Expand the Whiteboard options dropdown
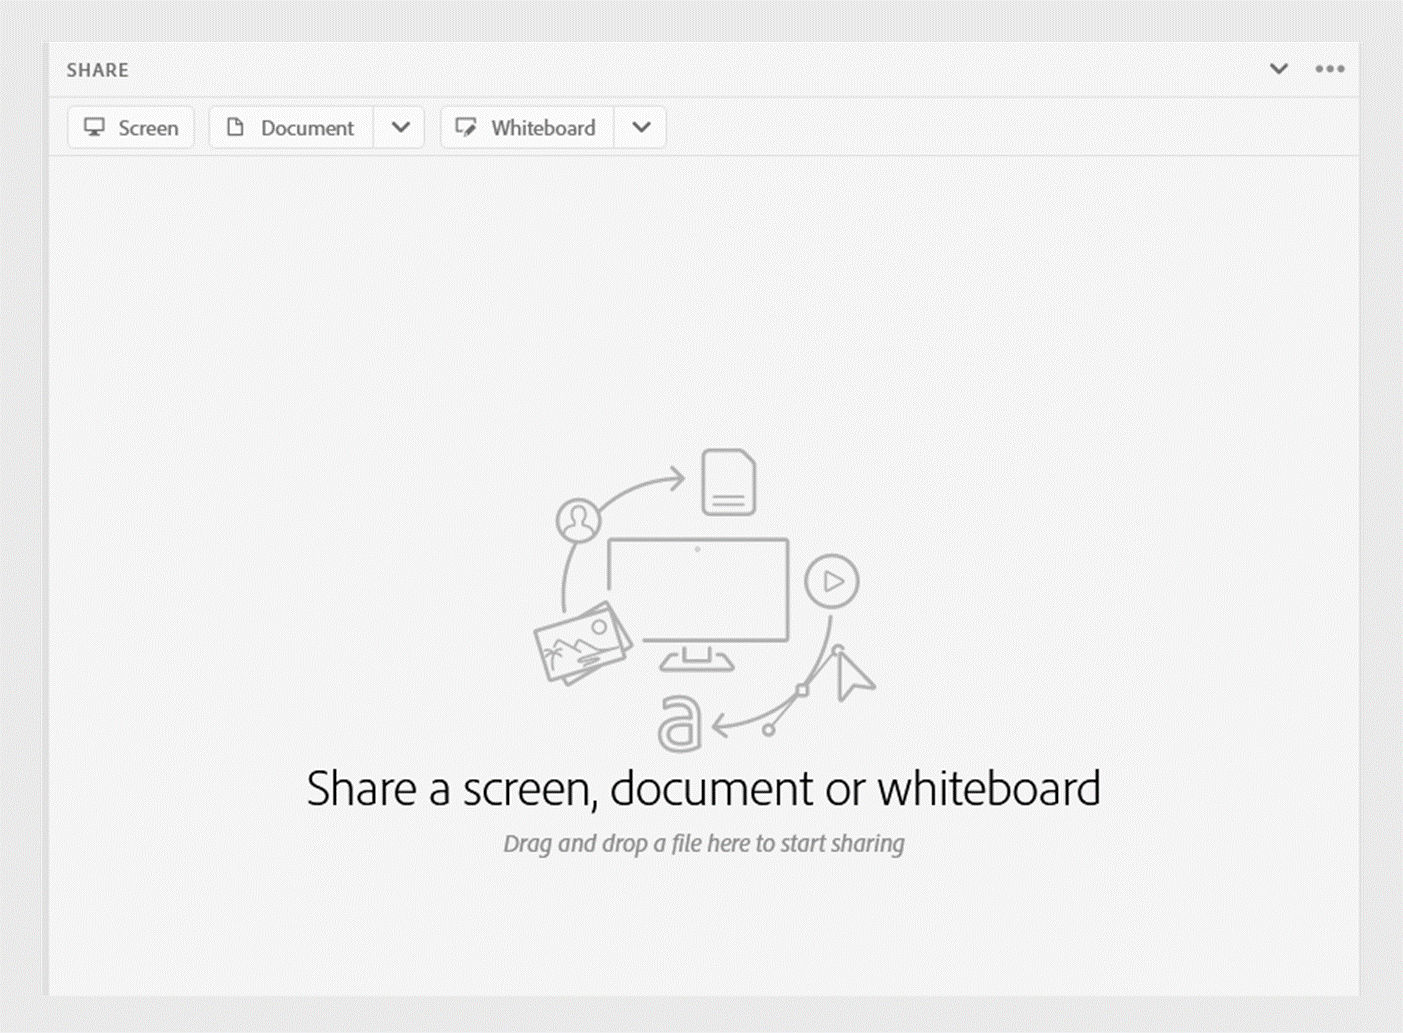Viewport: 1403px width, 1033px height. [640, 127]
